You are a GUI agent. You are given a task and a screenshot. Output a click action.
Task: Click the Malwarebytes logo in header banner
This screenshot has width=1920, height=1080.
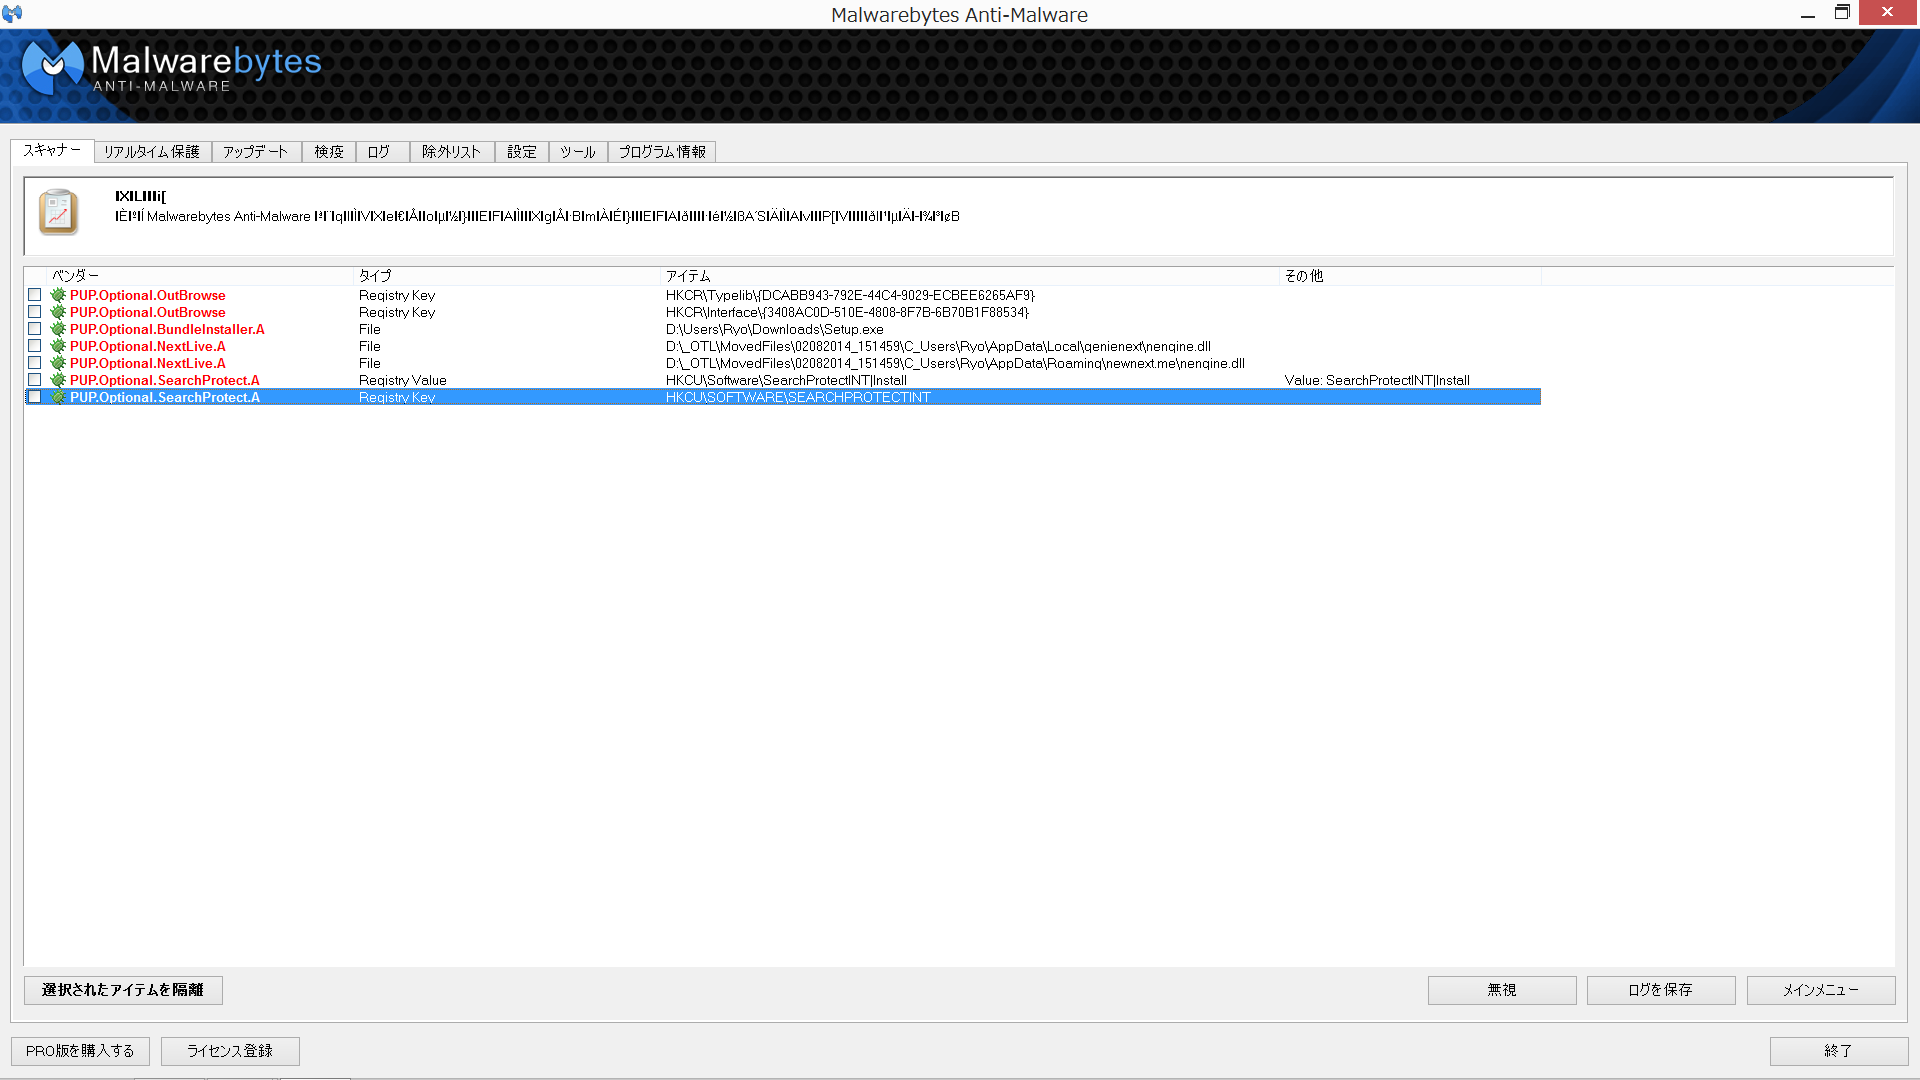[171, 68]
